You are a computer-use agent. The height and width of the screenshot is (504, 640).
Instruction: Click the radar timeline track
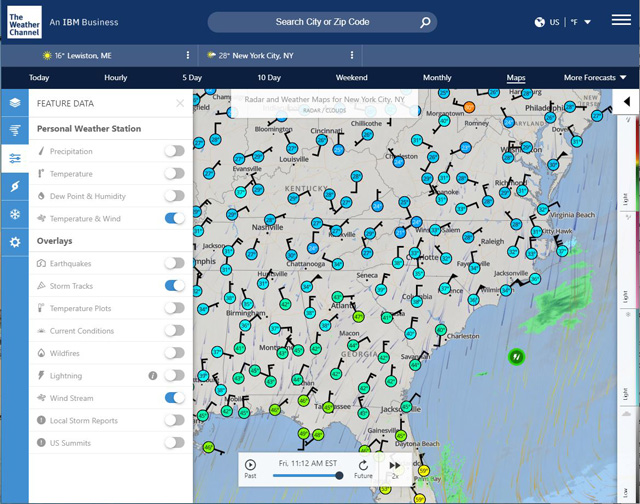[x=306, y=475]
